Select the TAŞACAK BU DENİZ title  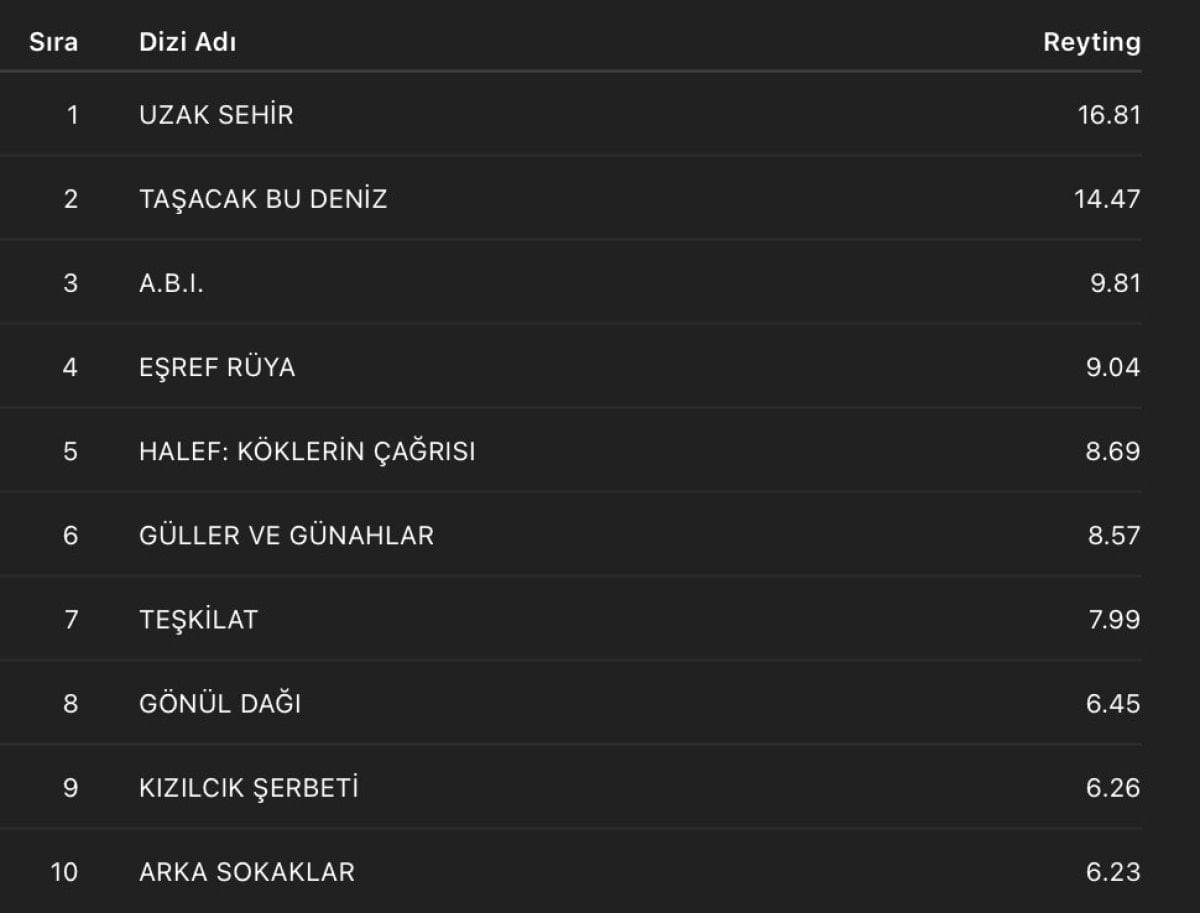[x=263, y=199]
